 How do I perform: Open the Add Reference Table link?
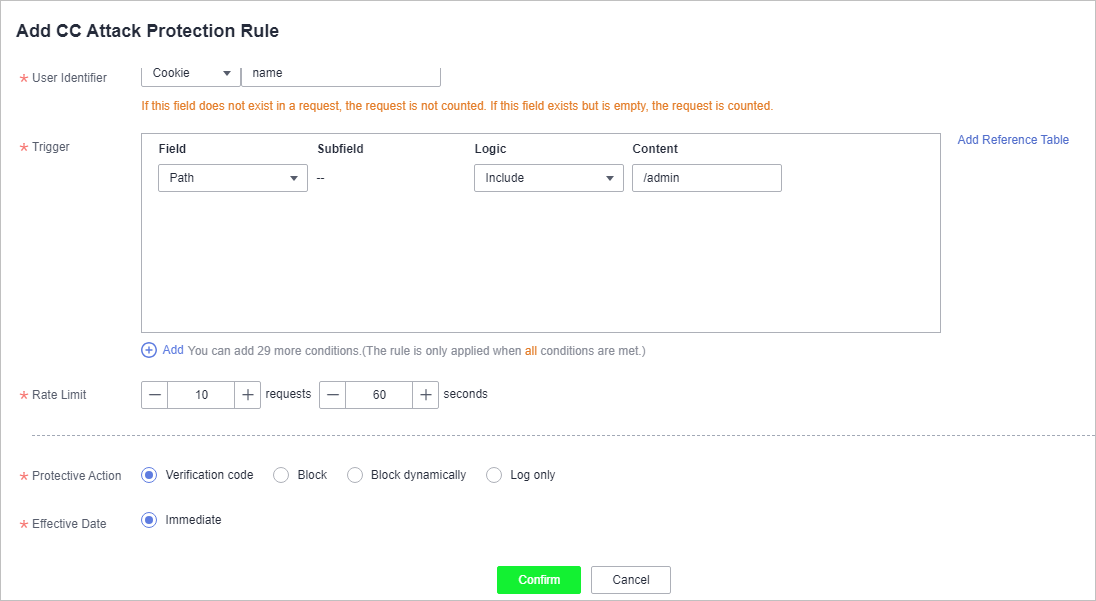[x=1013, y=140]
